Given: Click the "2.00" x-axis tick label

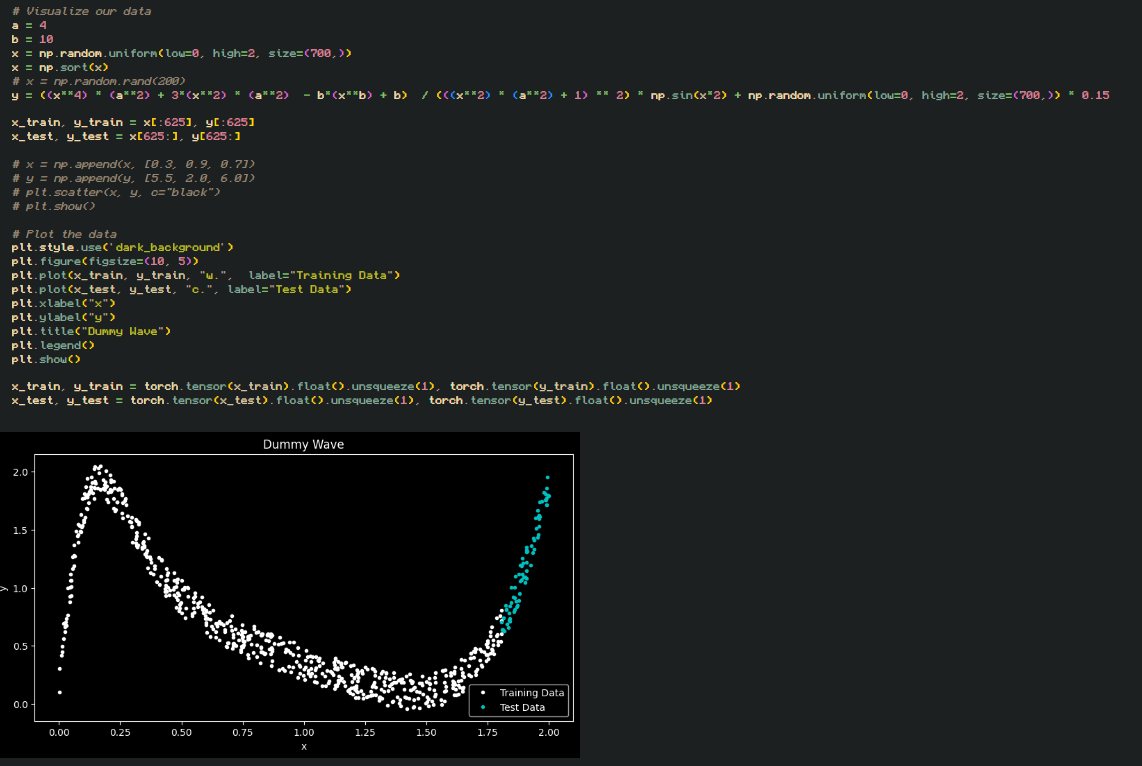Looking at the screenshot, I should 549,731.
